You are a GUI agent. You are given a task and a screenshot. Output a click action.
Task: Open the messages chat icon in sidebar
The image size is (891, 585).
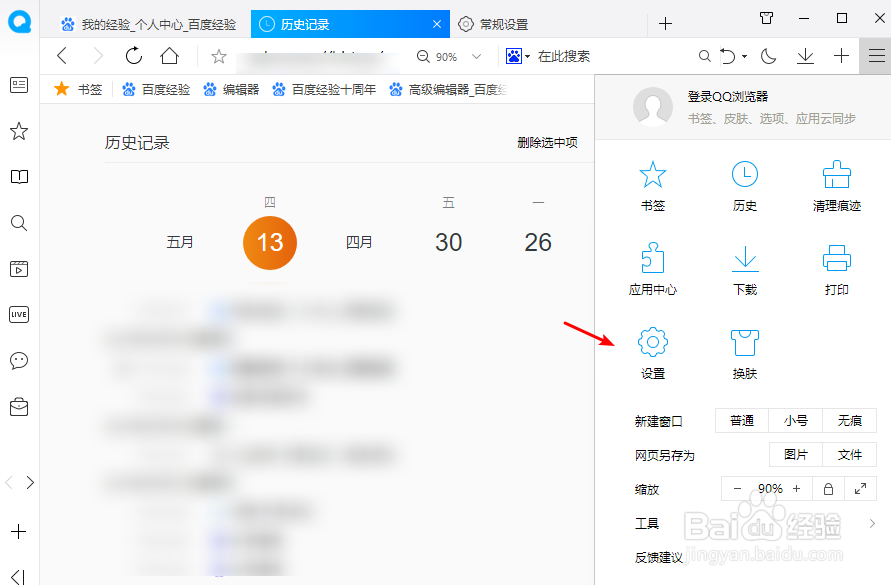pyautogui.click(x=18, y=361)
